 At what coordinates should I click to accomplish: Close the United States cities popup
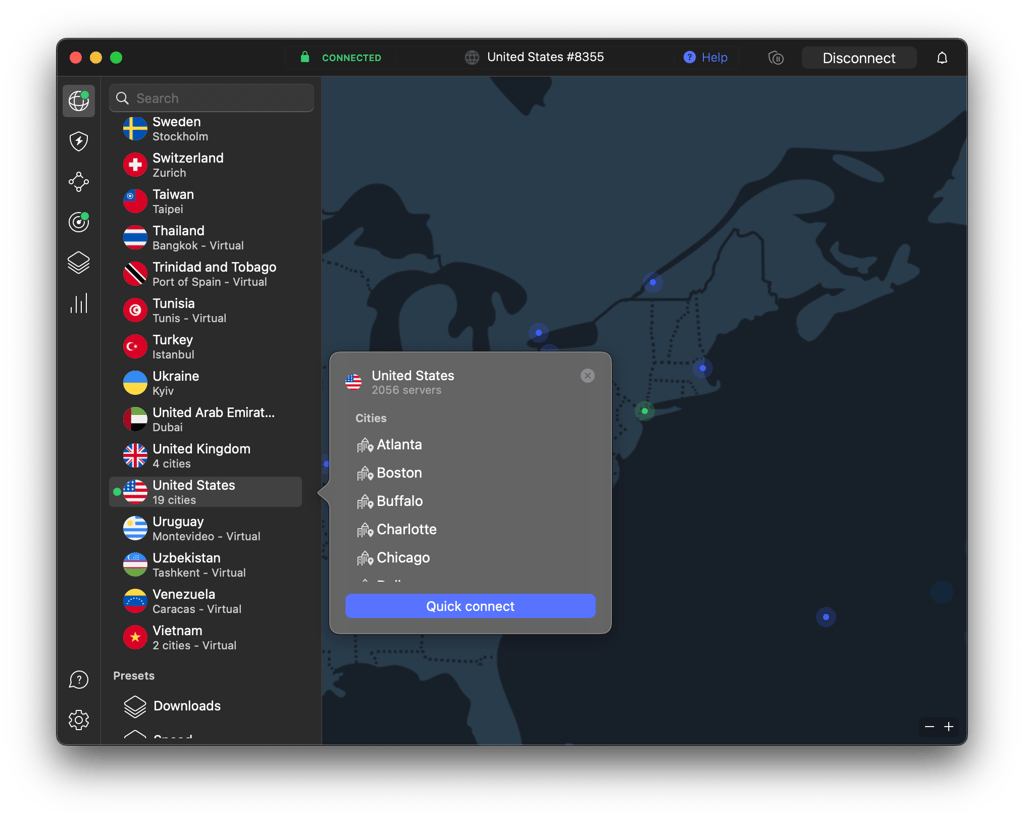[x=588, y=375]
